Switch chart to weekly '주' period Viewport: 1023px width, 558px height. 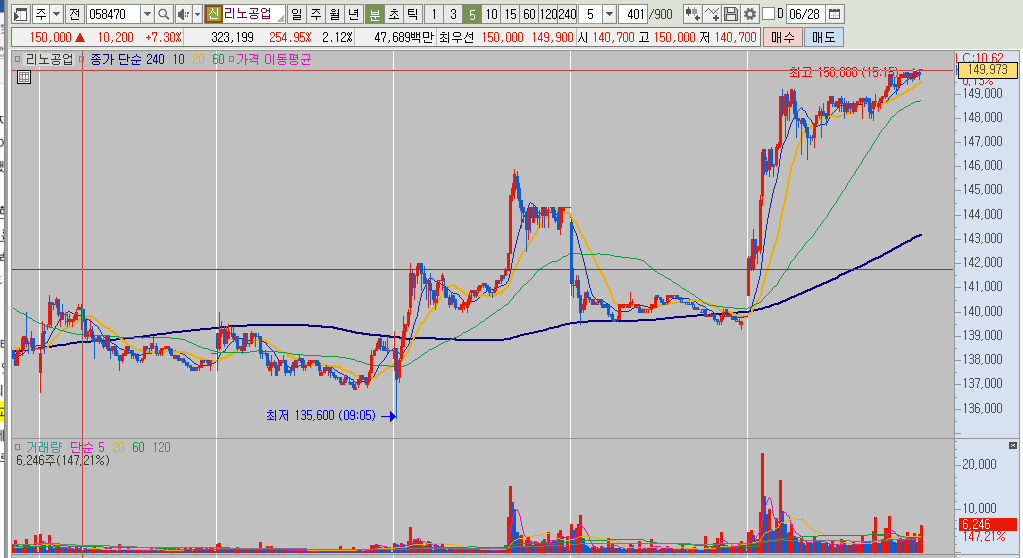click(316, 14)
